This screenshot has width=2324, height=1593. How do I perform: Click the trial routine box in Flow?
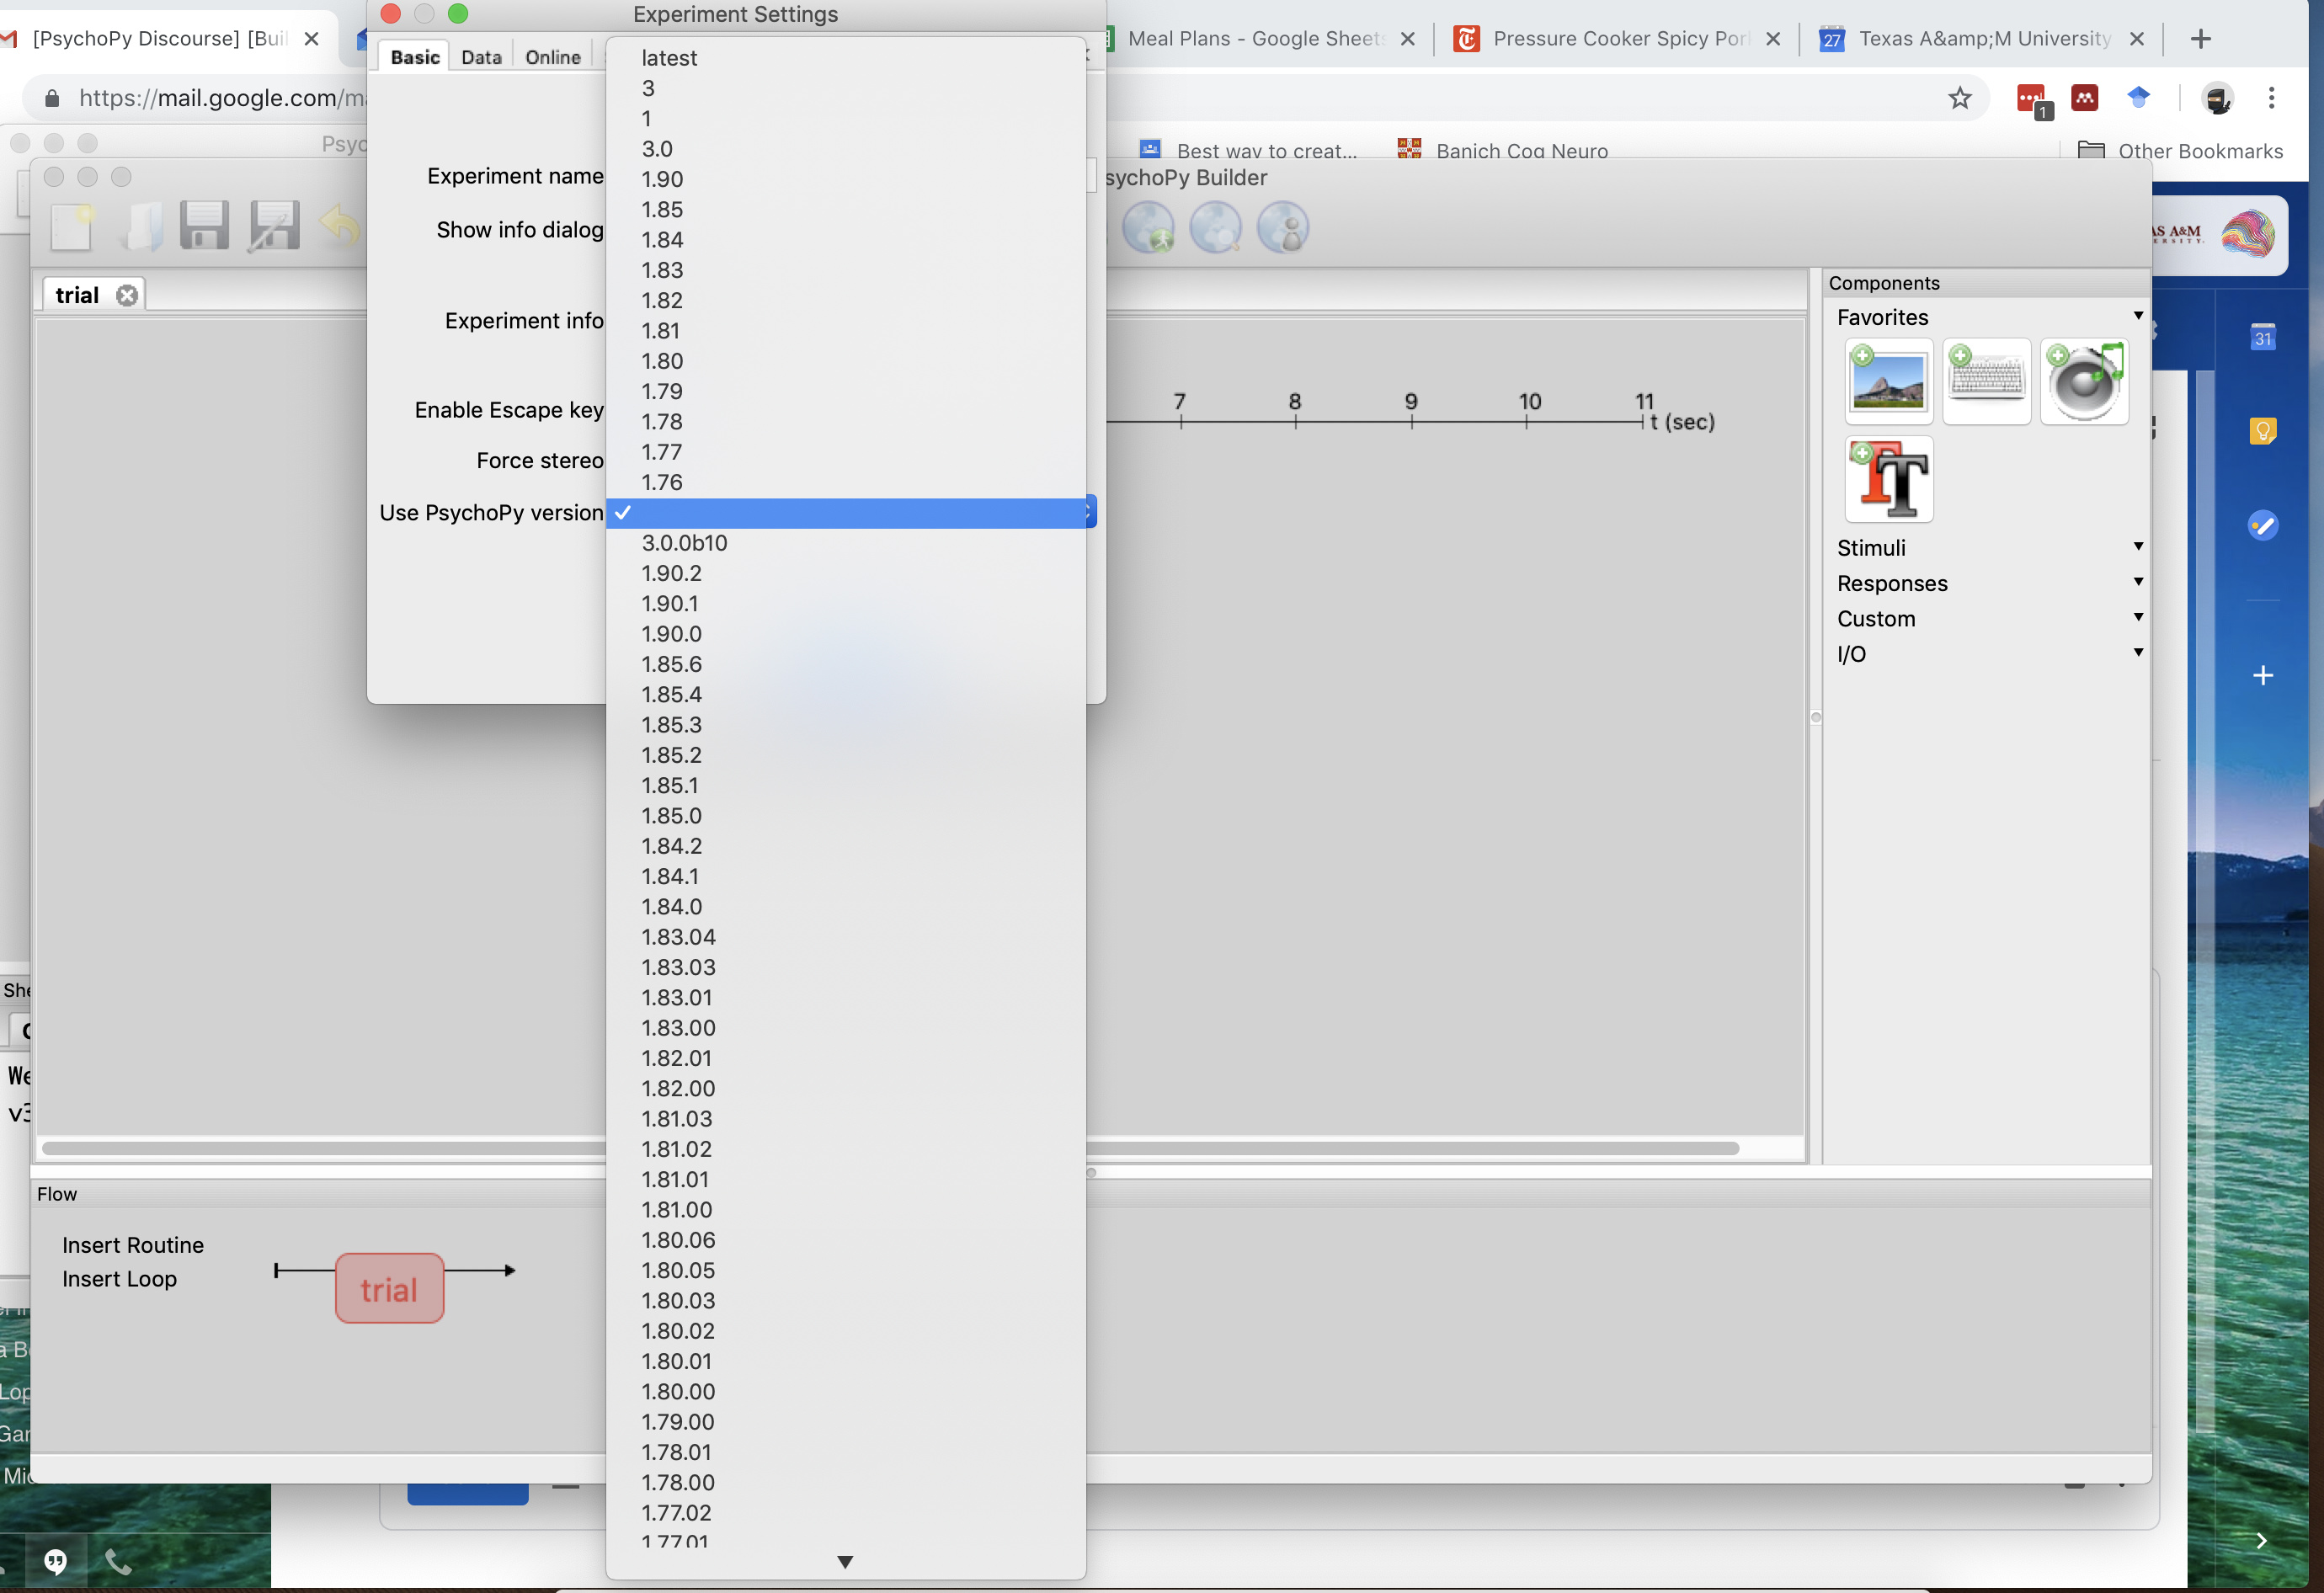click(389, 1289)
